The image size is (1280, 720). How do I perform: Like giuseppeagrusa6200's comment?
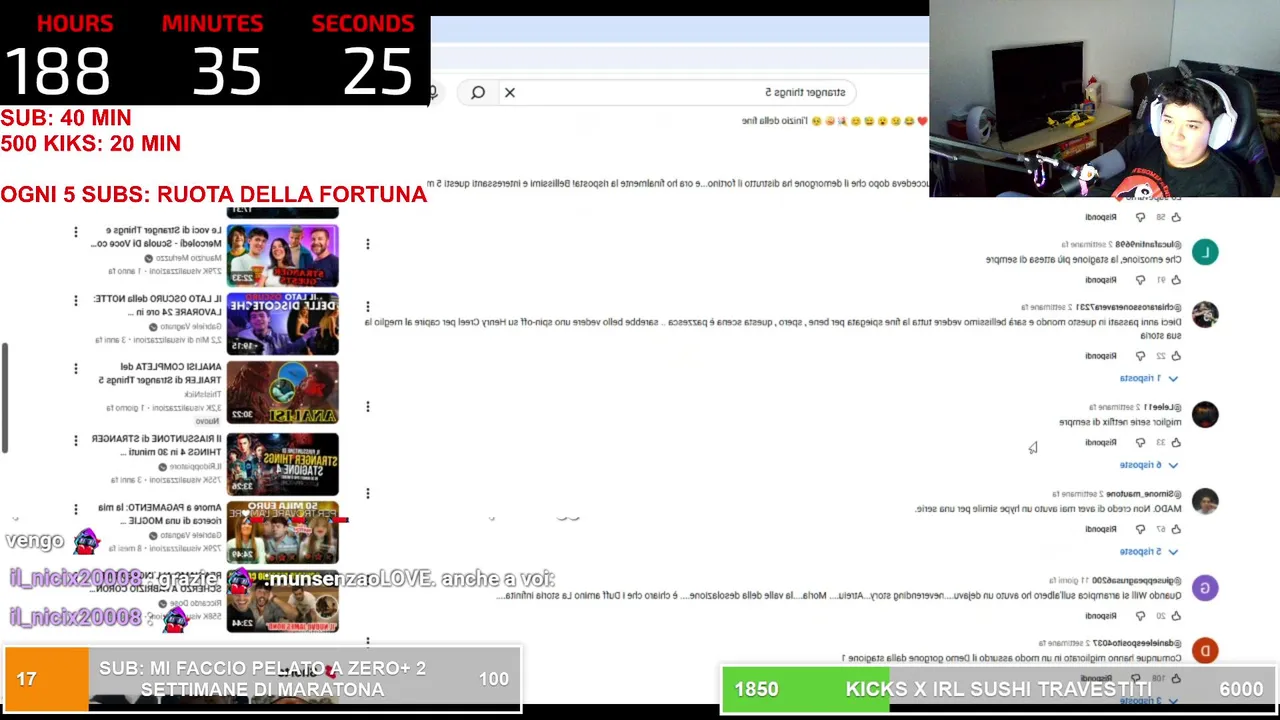[1177, 616]
